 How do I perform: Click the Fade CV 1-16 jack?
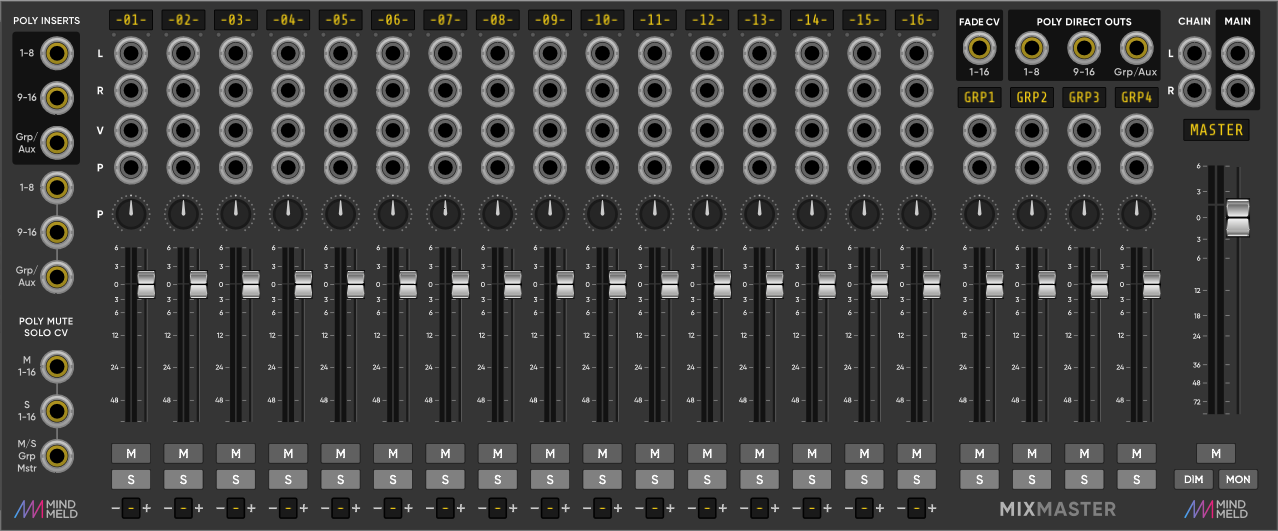tap(980, 46)
